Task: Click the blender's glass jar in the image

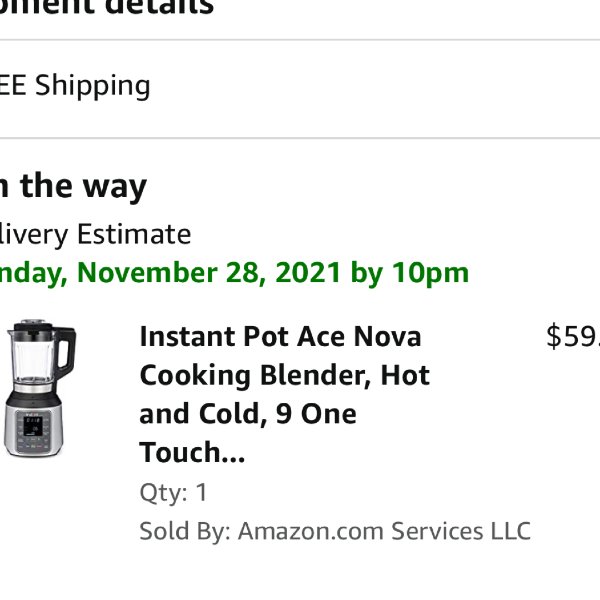Action: click(x=32, y=358)
